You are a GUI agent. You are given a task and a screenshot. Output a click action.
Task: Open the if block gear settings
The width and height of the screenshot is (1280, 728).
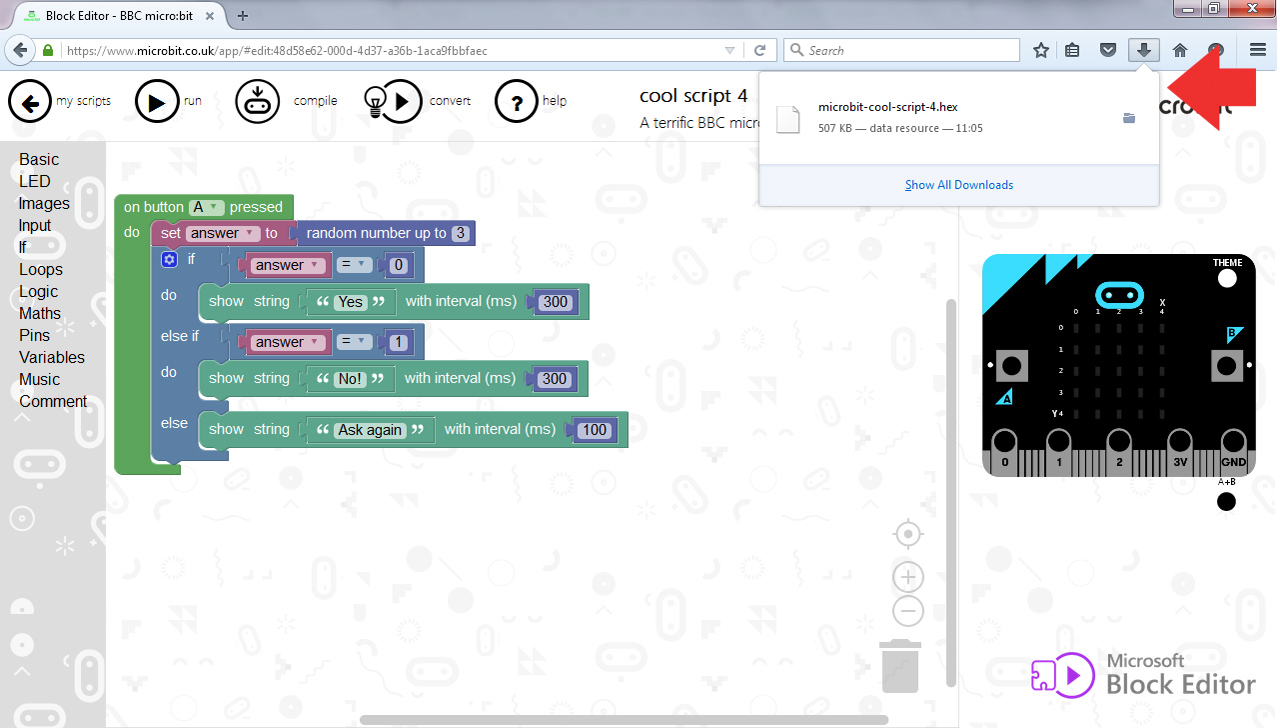coord(169,260)
